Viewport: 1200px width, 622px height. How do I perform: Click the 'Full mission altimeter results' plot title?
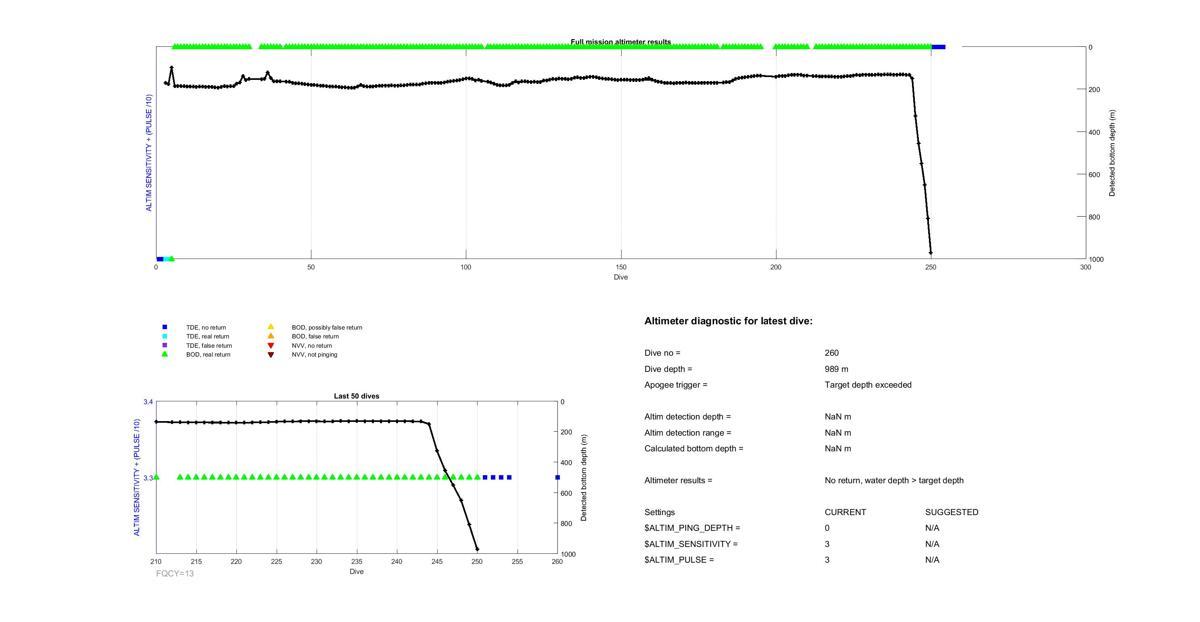[621, 42]
